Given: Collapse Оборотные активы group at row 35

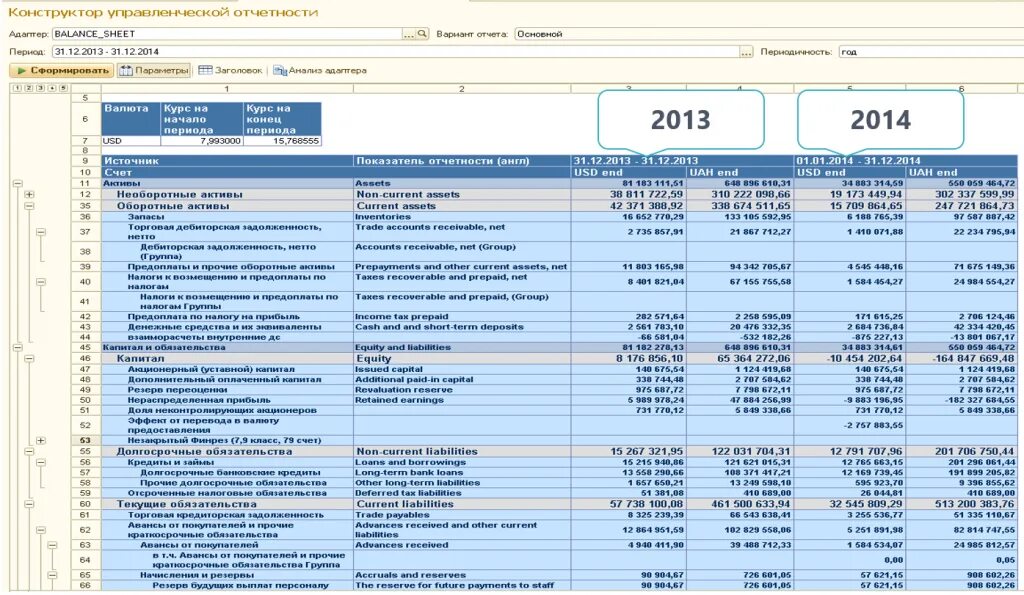Looking at the screenshot, I should (x=29, y=206).
